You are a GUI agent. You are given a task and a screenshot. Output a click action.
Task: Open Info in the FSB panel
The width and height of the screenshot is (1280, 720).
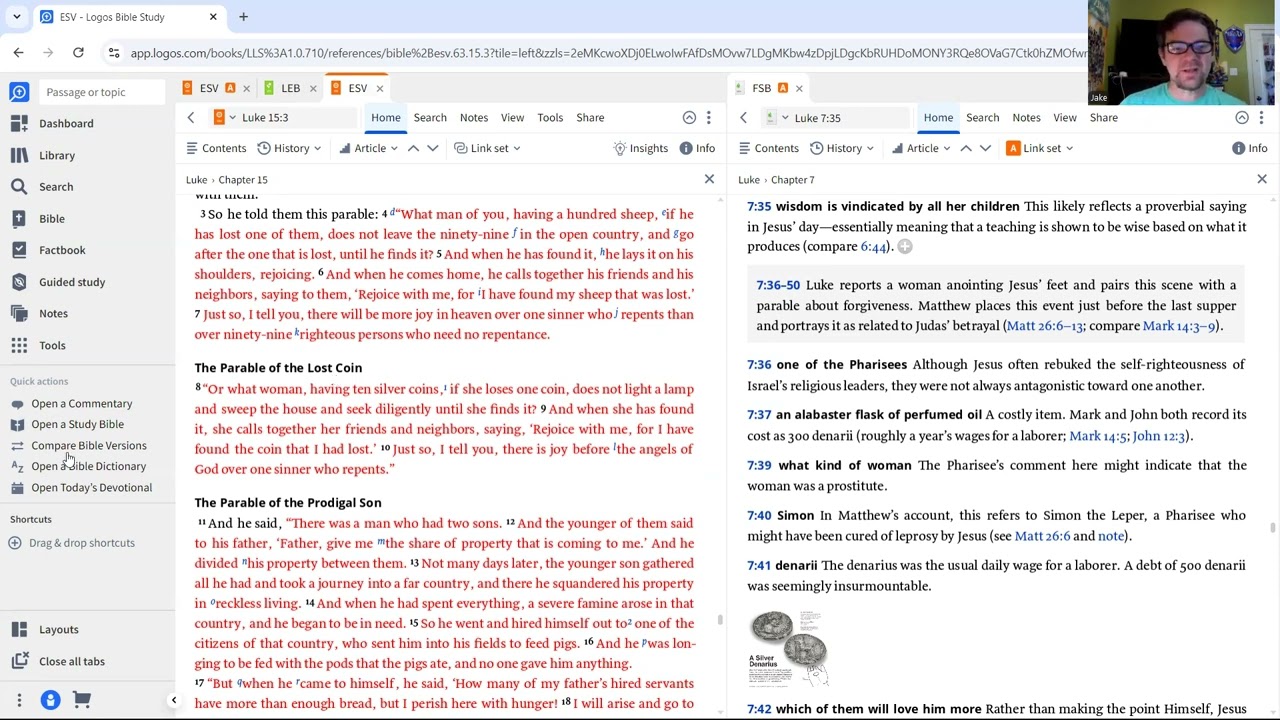[x=1250, y=148]
